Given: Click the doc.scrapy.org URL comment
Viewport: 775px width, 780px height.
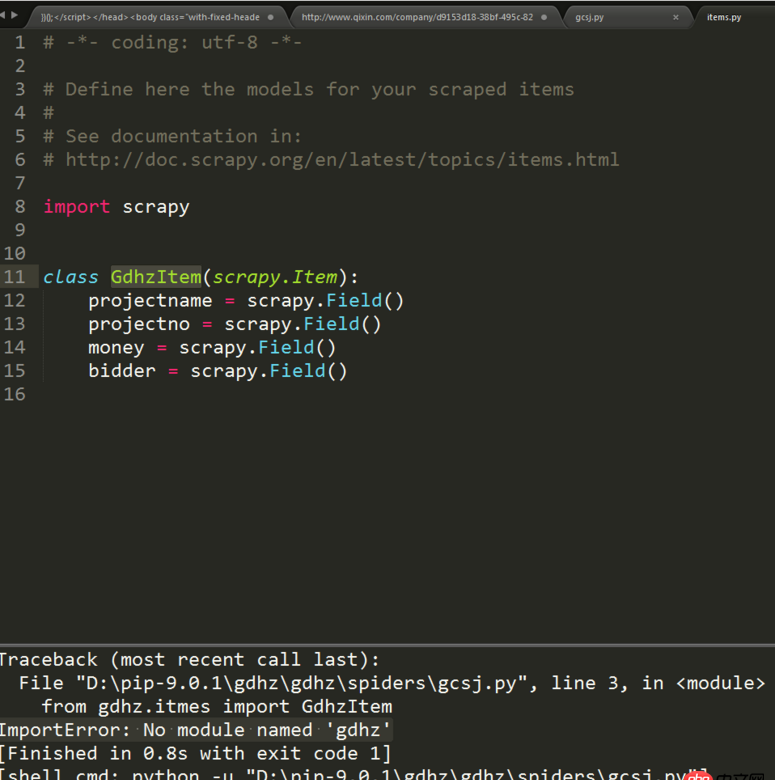Looking at the screenshot, I should pos(331,160).
